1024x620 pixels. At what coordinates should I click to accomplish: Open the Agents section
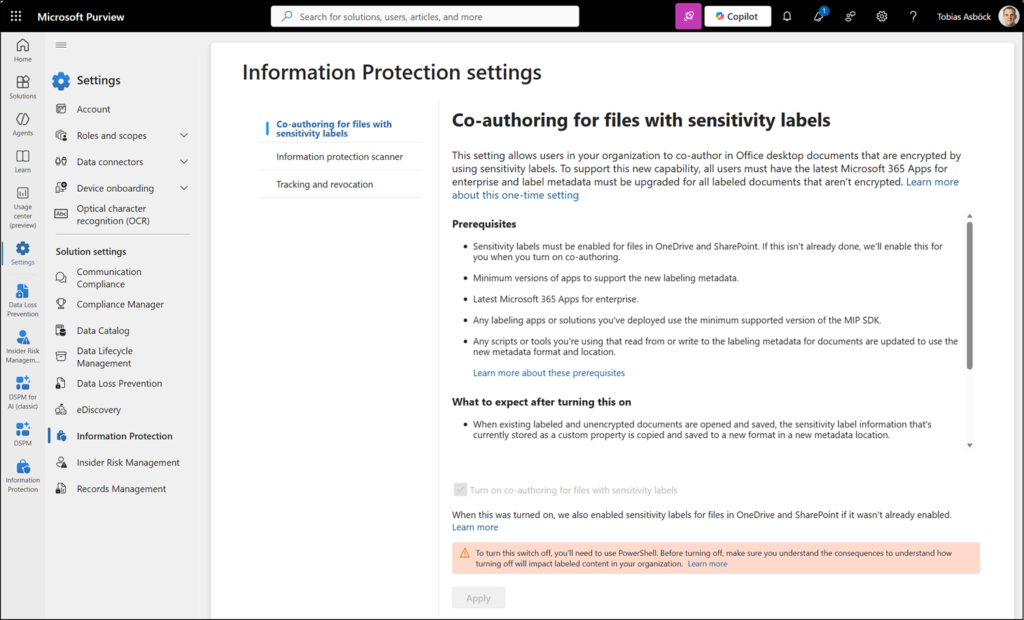coord(22,123)
